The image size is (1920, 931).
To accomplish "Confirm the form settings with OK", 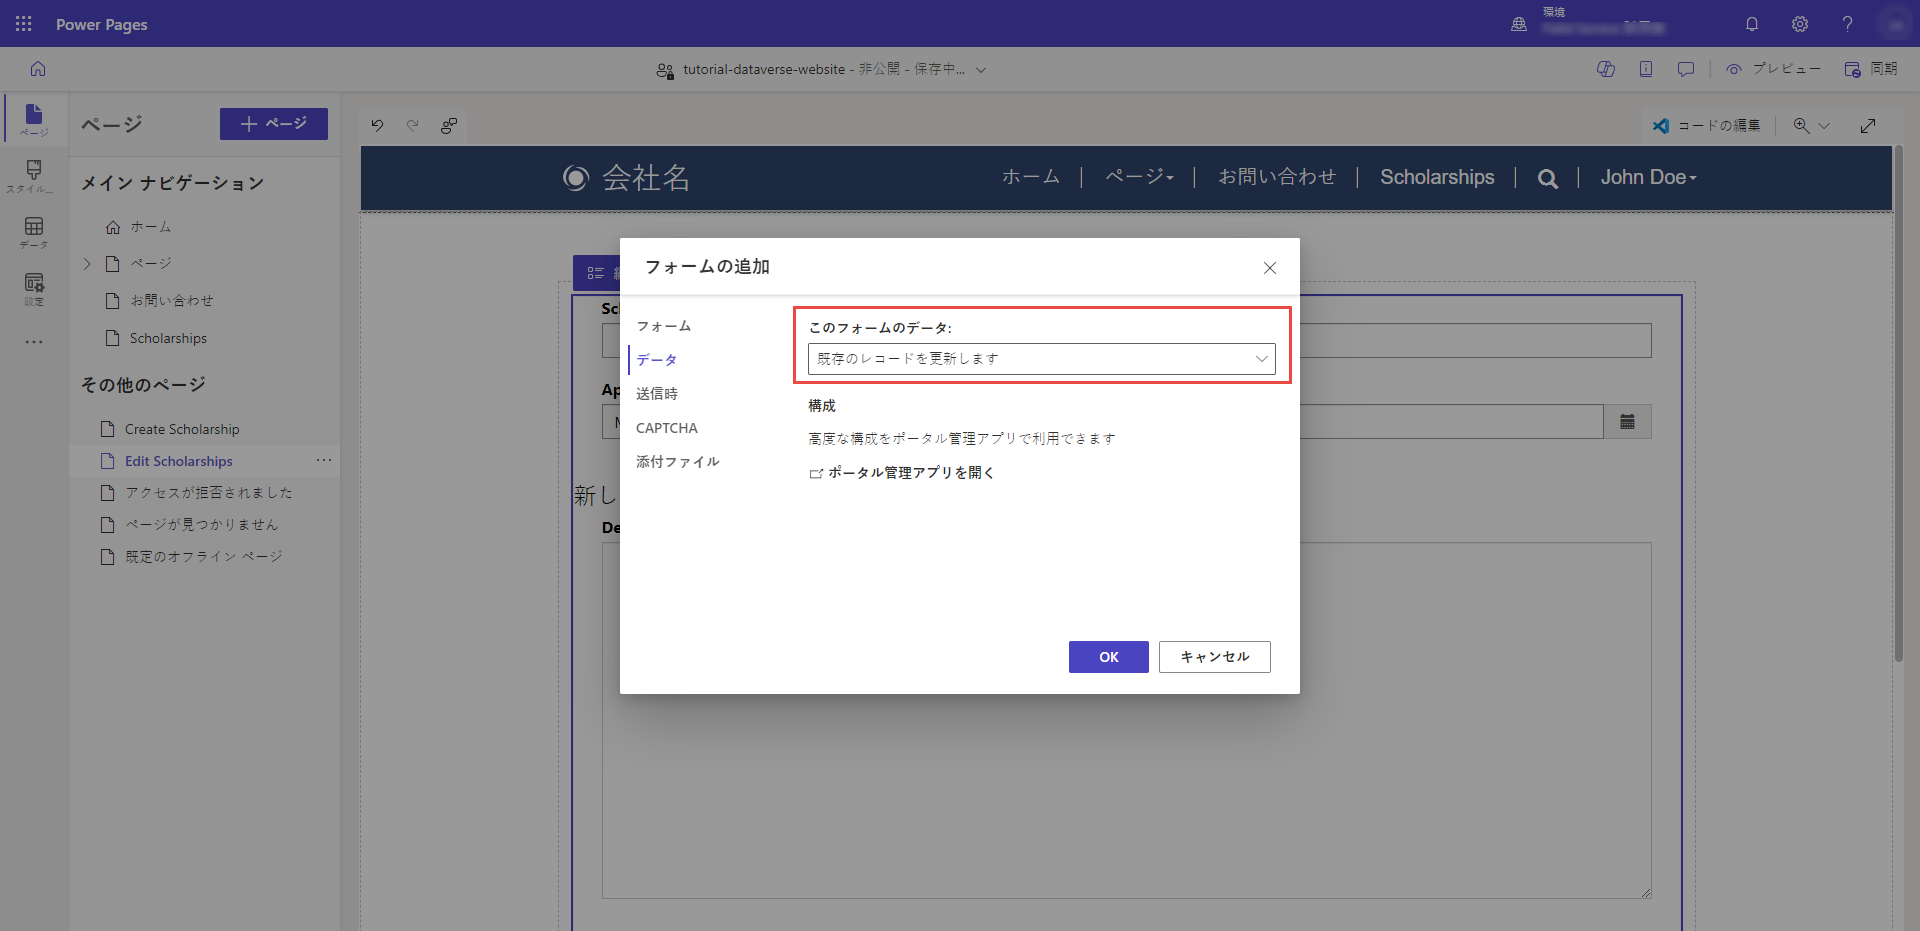I will pyautogui.click(x=1108, y=657).
